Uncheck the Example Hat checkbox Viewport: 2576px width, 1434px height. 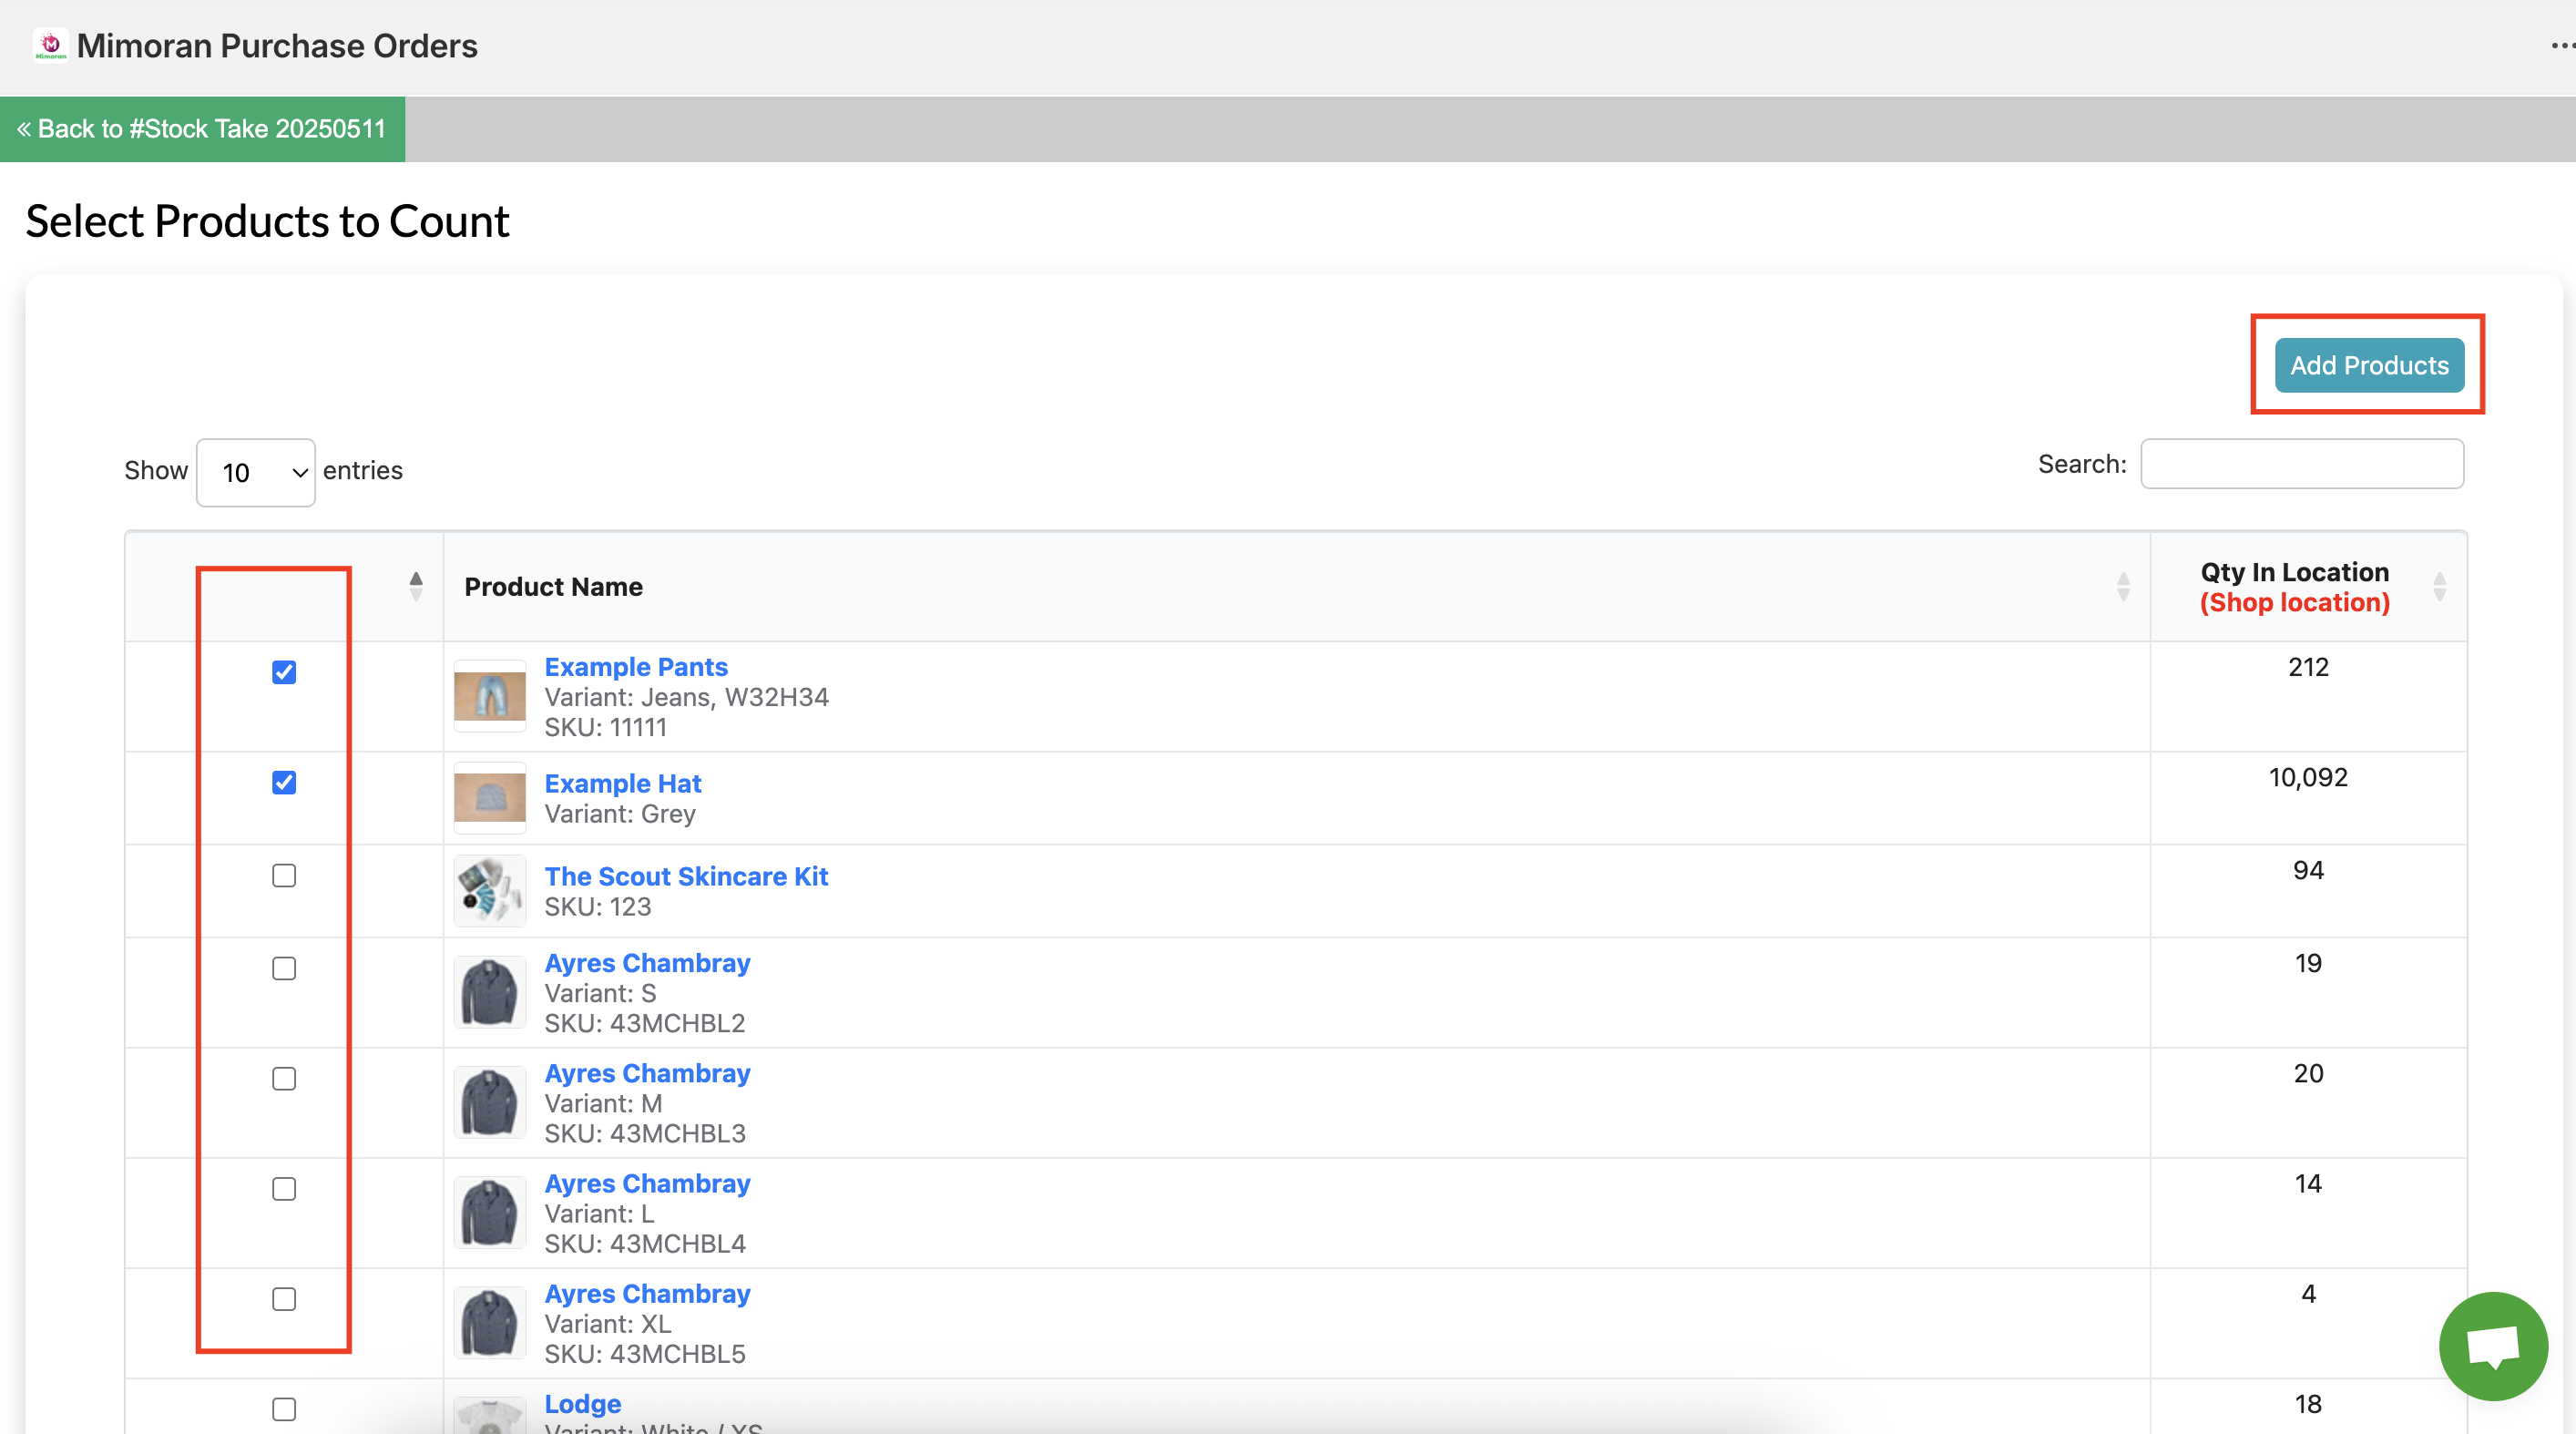click(284, 782)
